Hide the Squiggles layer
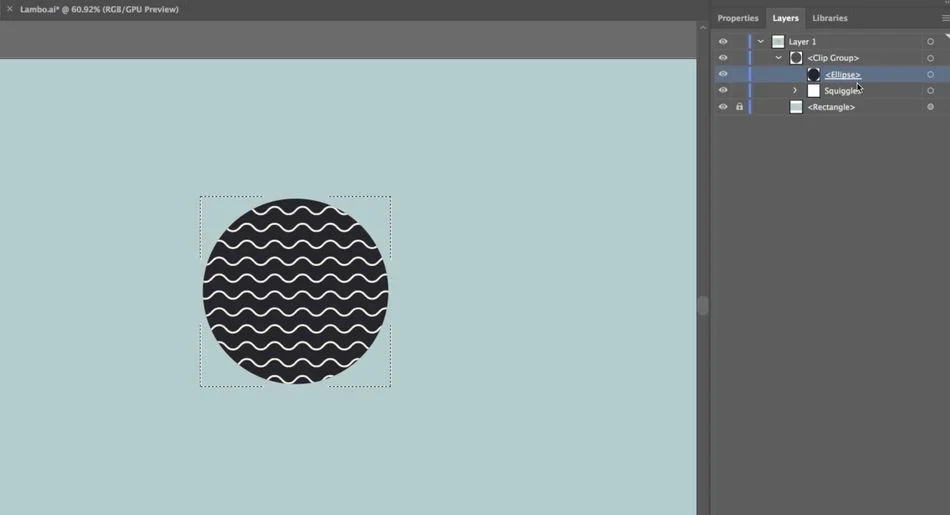950x515 pixels. (x=723, y=90)
